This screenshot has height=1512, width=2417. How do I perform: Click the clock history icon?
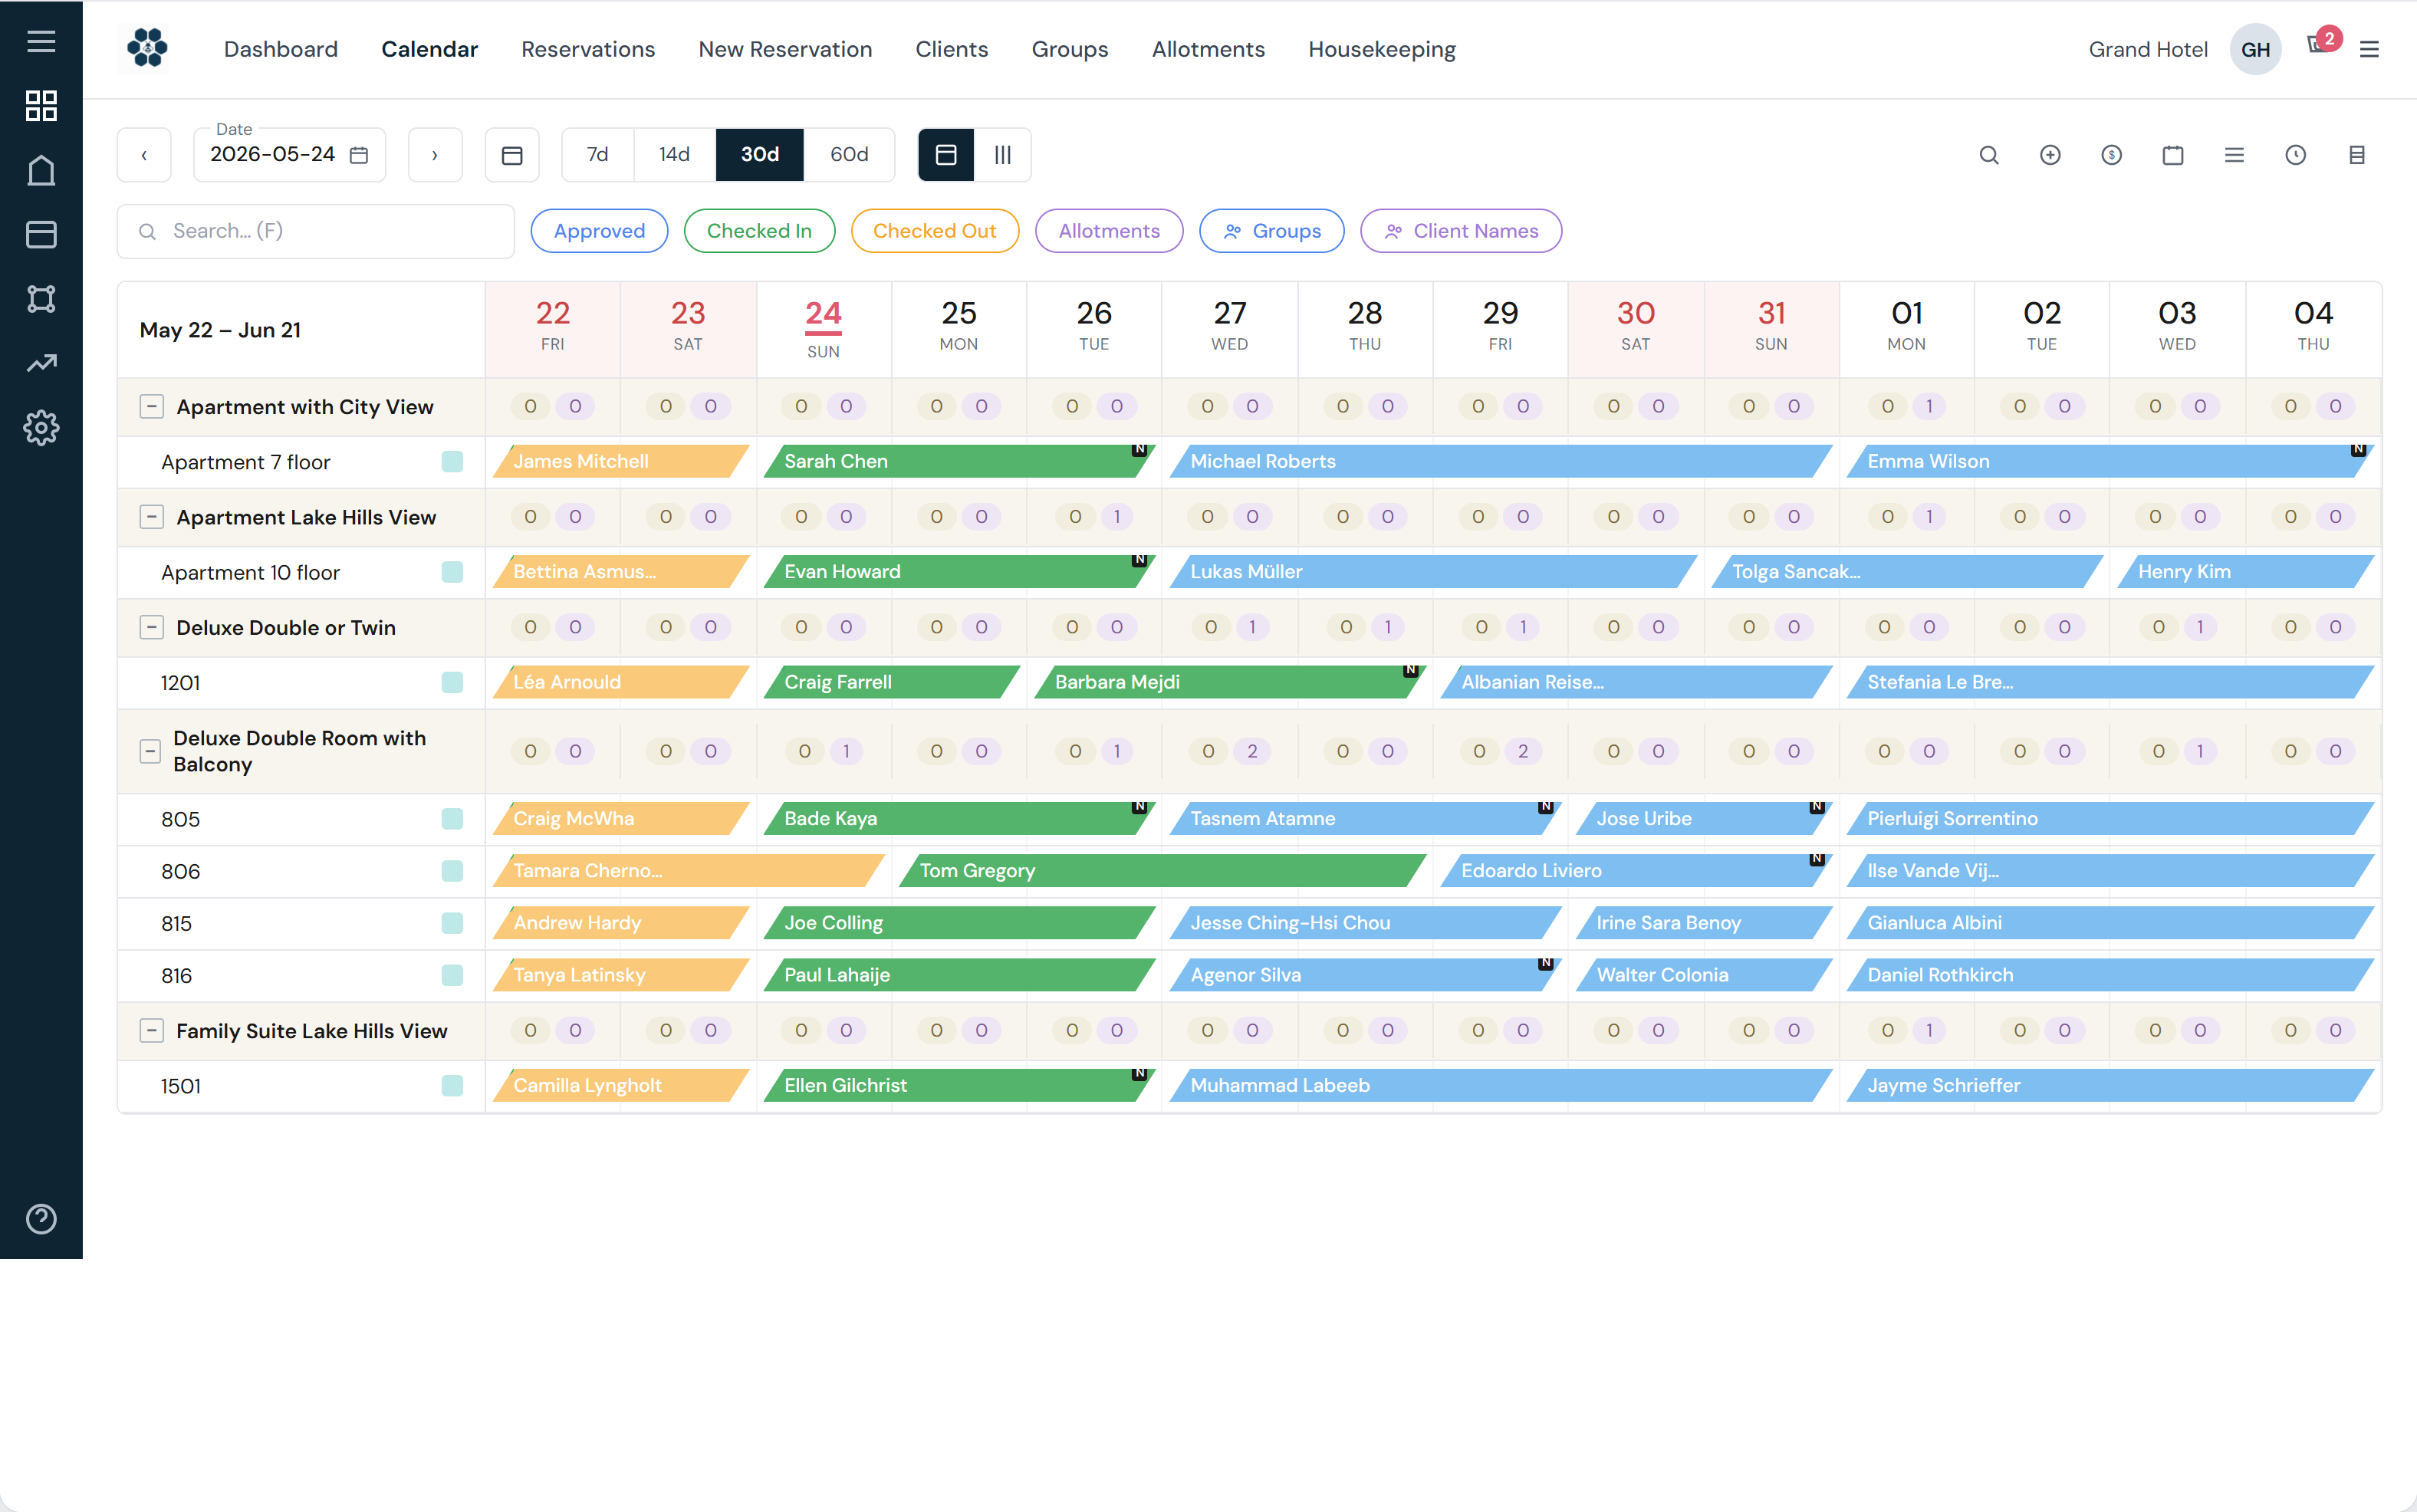(2296, 155)
